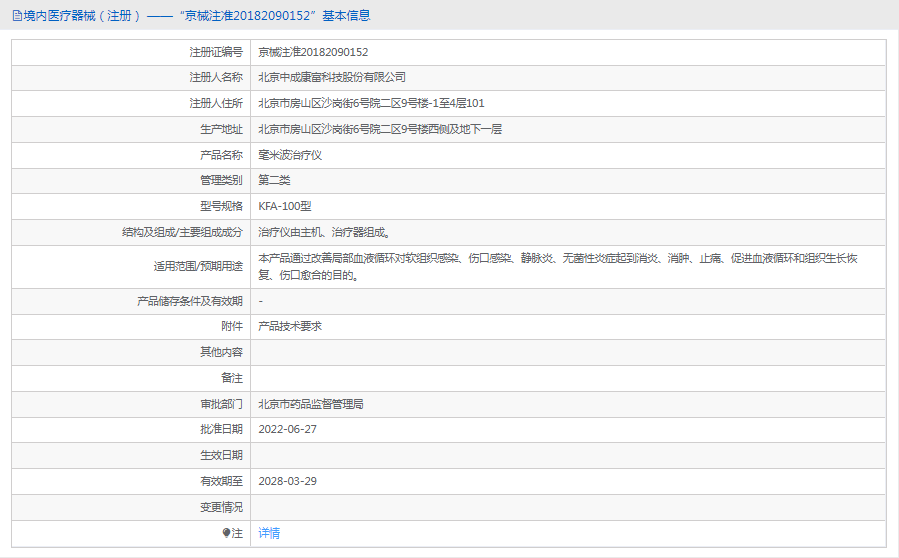Click the 产品名称 label
Viewport: 899px width, 558px height.
click(221, 155)
